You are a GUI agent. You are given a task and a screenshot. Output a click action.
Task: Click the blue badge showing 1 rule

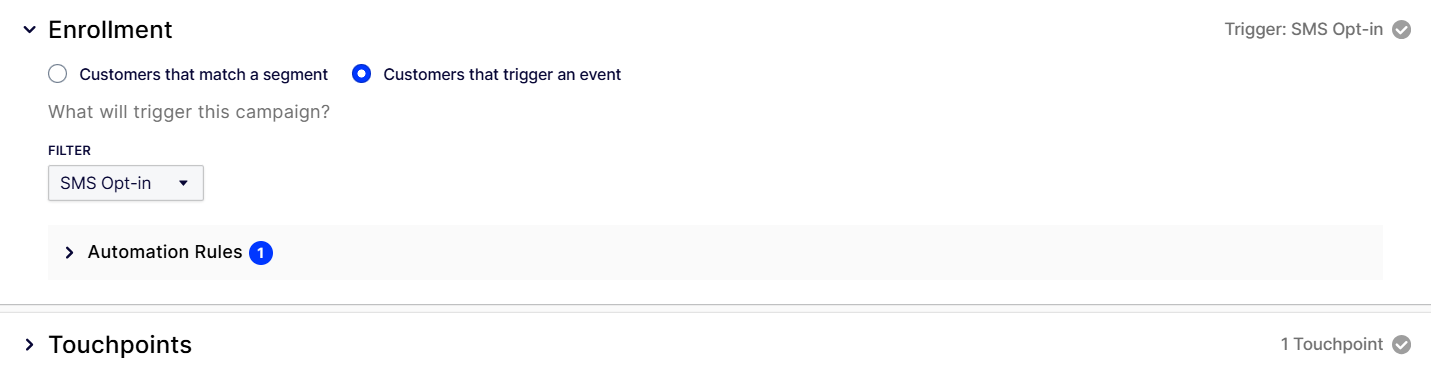(x=261, y=253)
